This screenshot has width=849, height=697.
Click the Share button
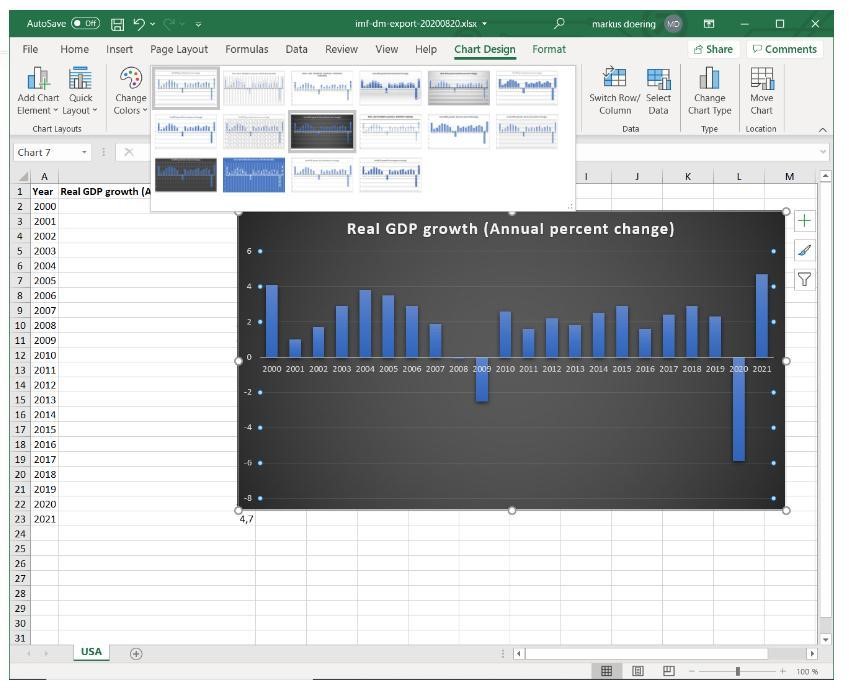(713, 49)
